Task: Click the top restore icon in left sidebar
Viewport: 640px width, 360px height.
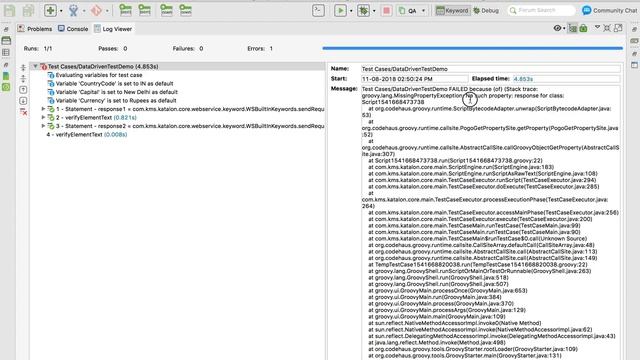Action: pos(6,29)
